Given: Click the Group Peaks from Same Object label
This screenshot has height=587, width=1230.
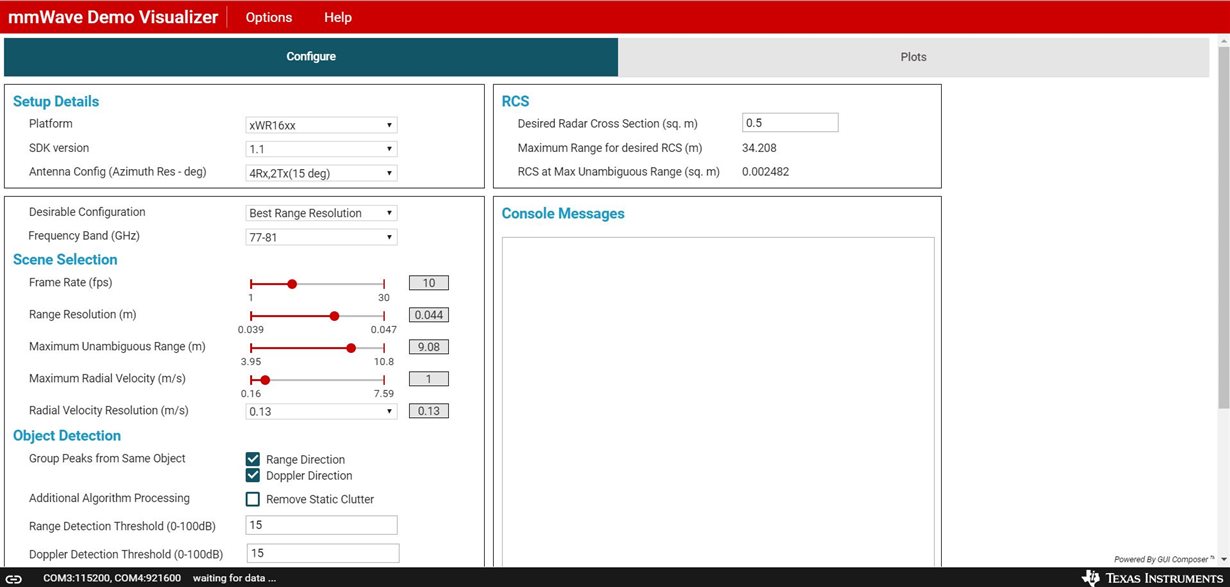Looking at the screenshot, I should point(107,459).
